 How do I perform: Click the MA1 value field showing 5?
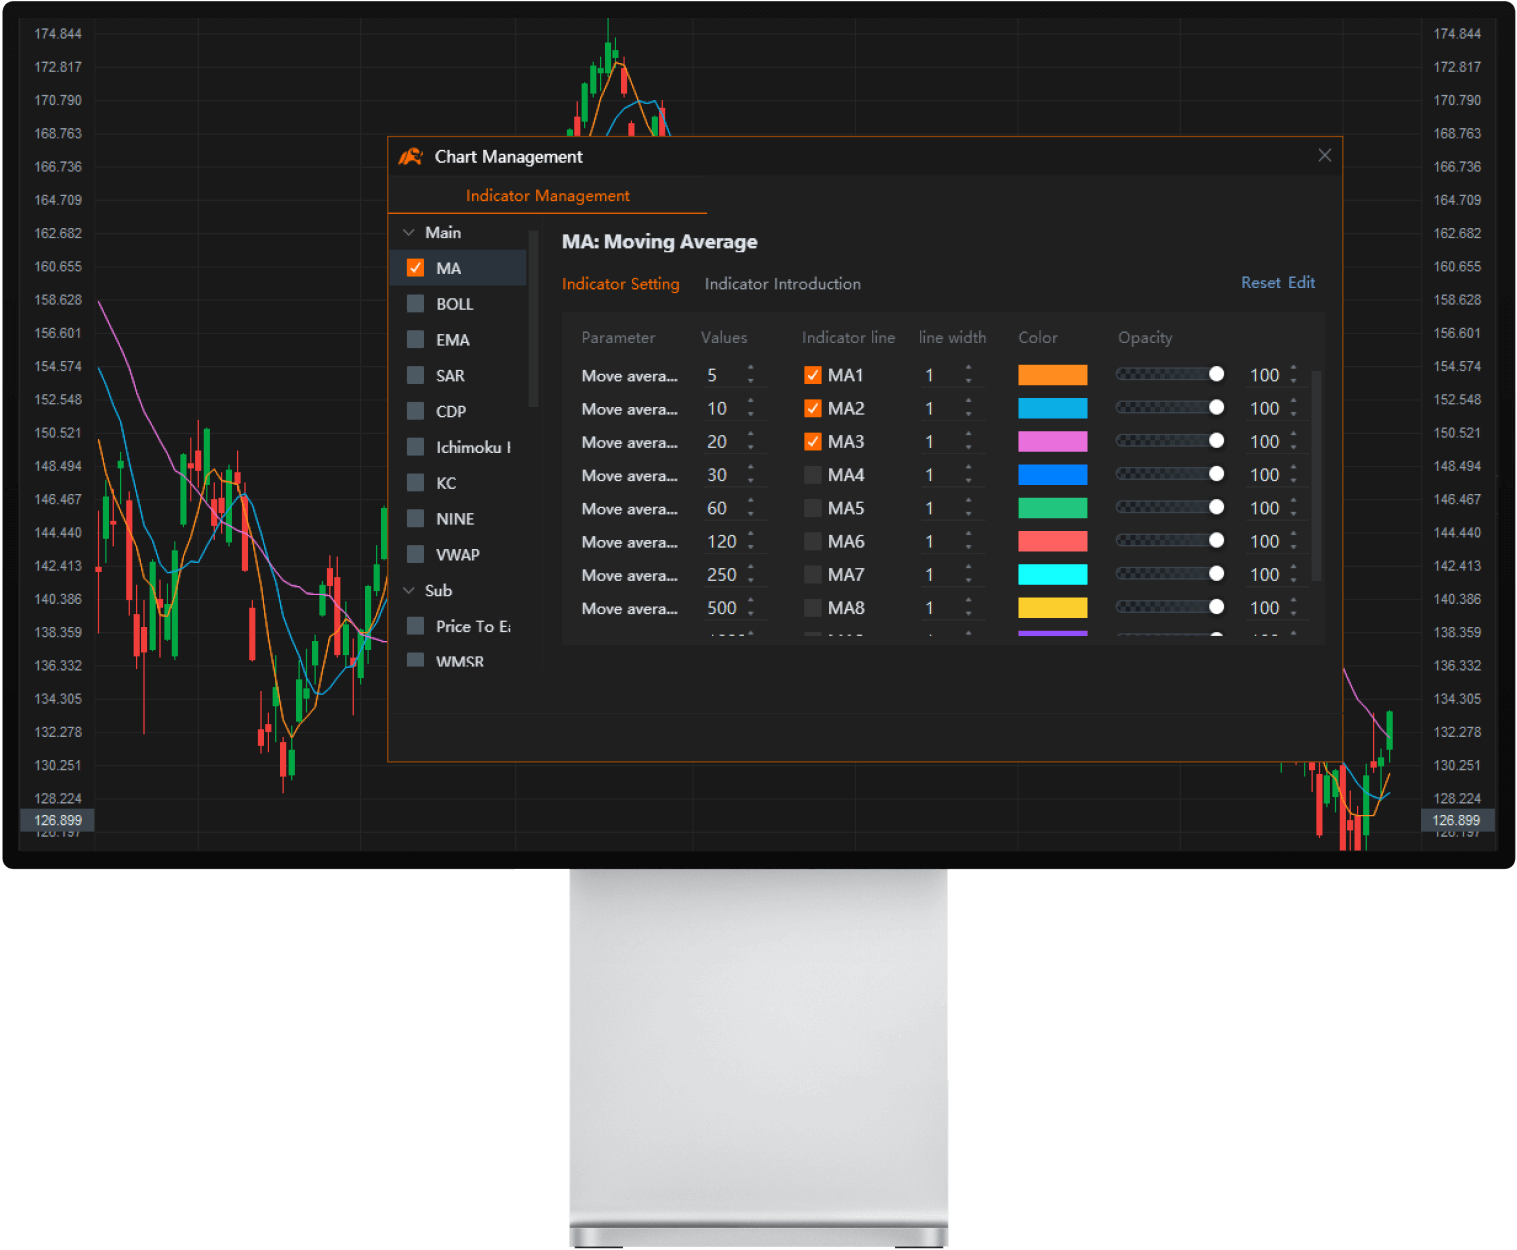tap(722, 374)
